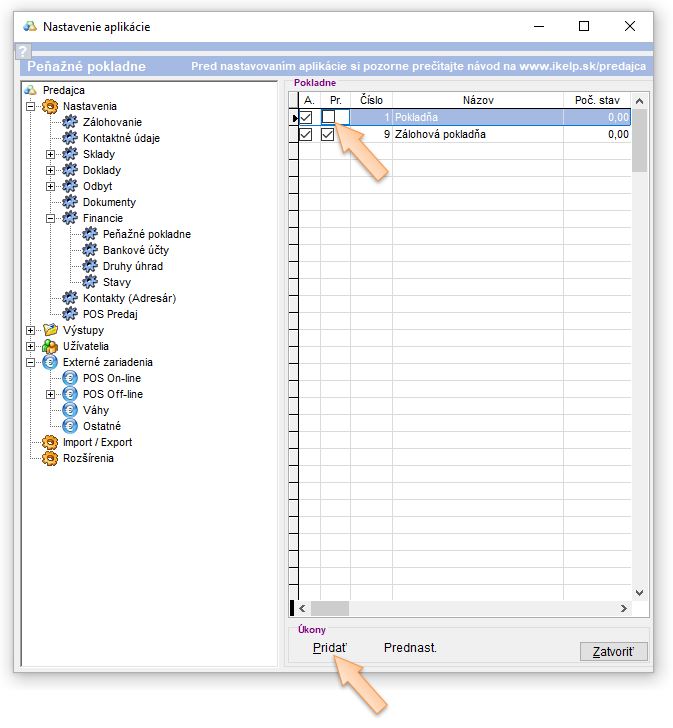Viewport: 673px width, 728px height.
Task: Uncheck the A. checkbox for Zálohová pokladňa
Action: pos(306,134)
